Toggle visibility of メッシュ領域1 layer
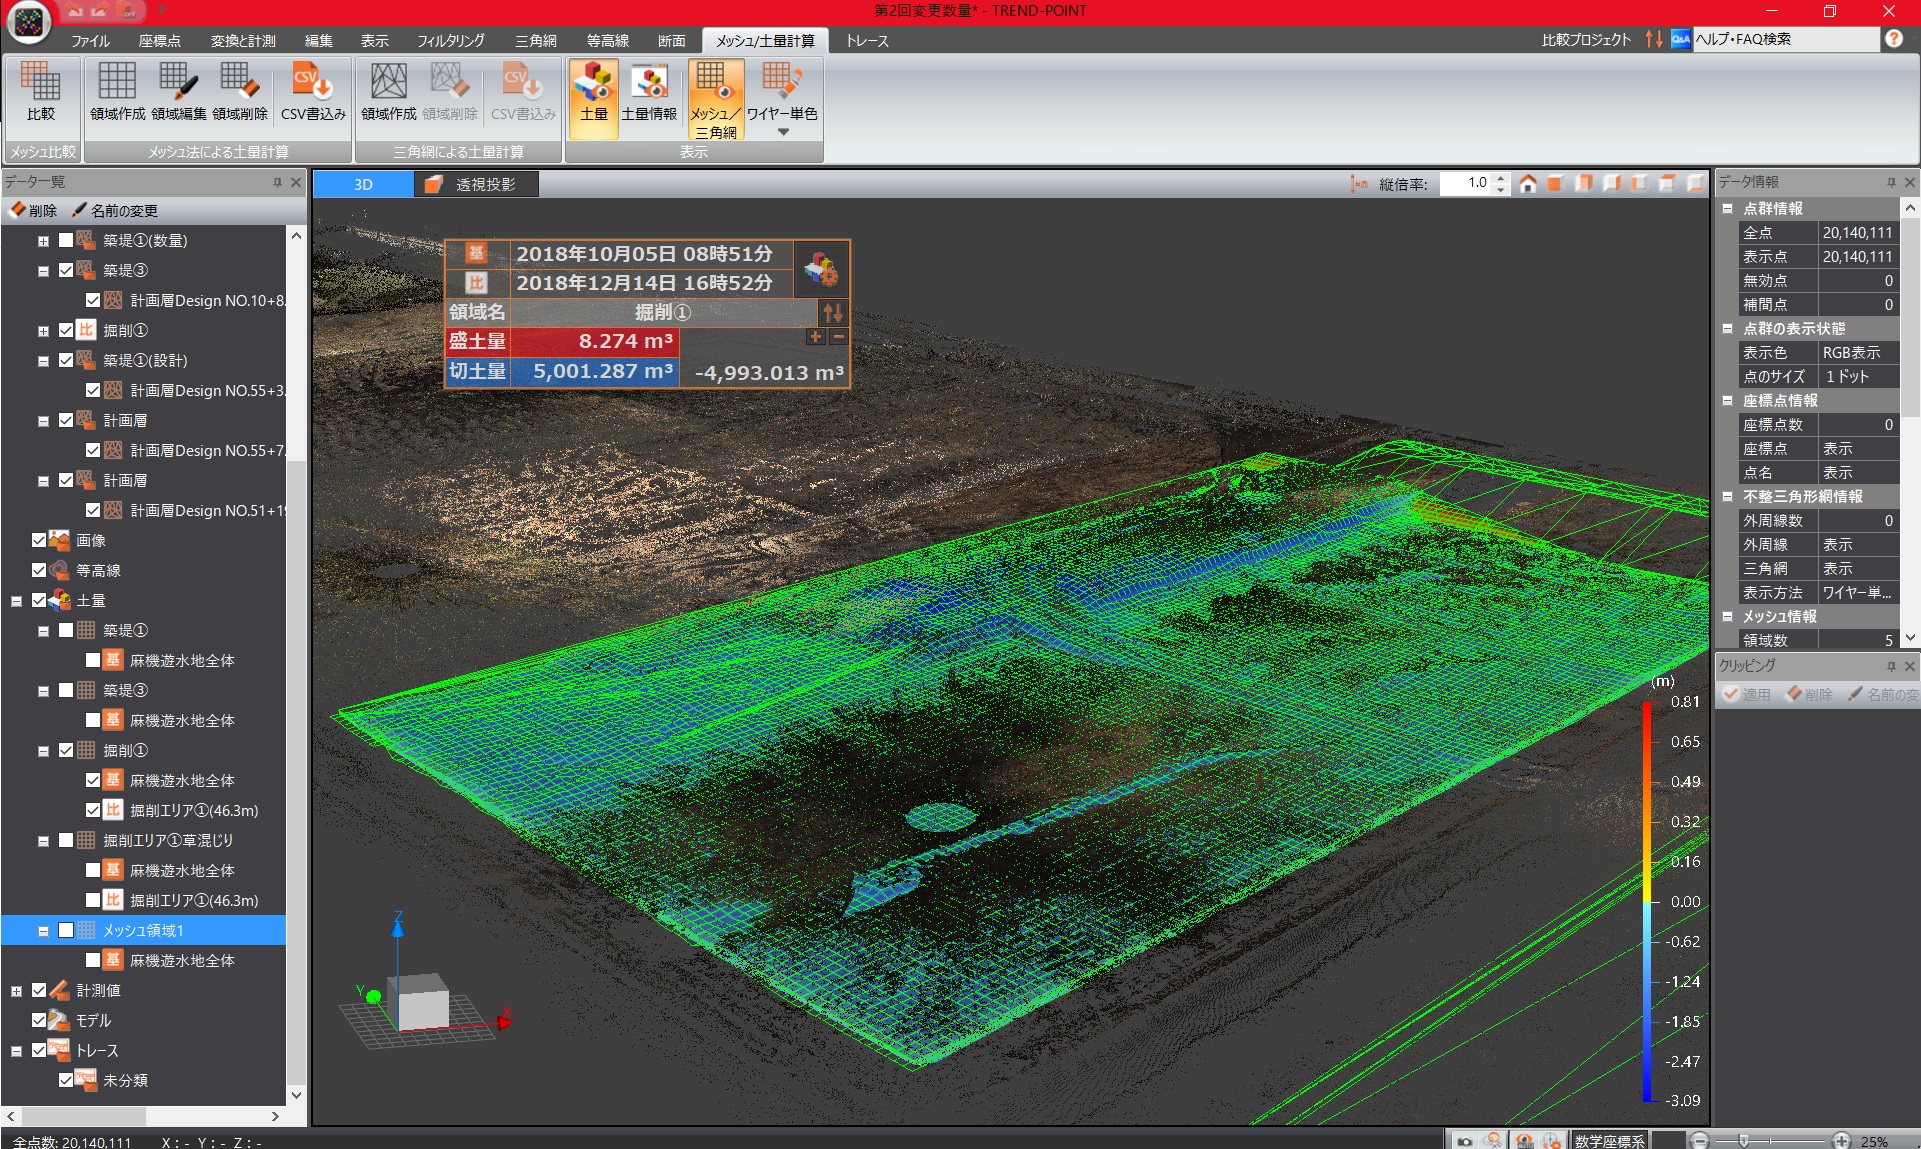Viewport: 1921px width, 1149px height. [64, 930]
